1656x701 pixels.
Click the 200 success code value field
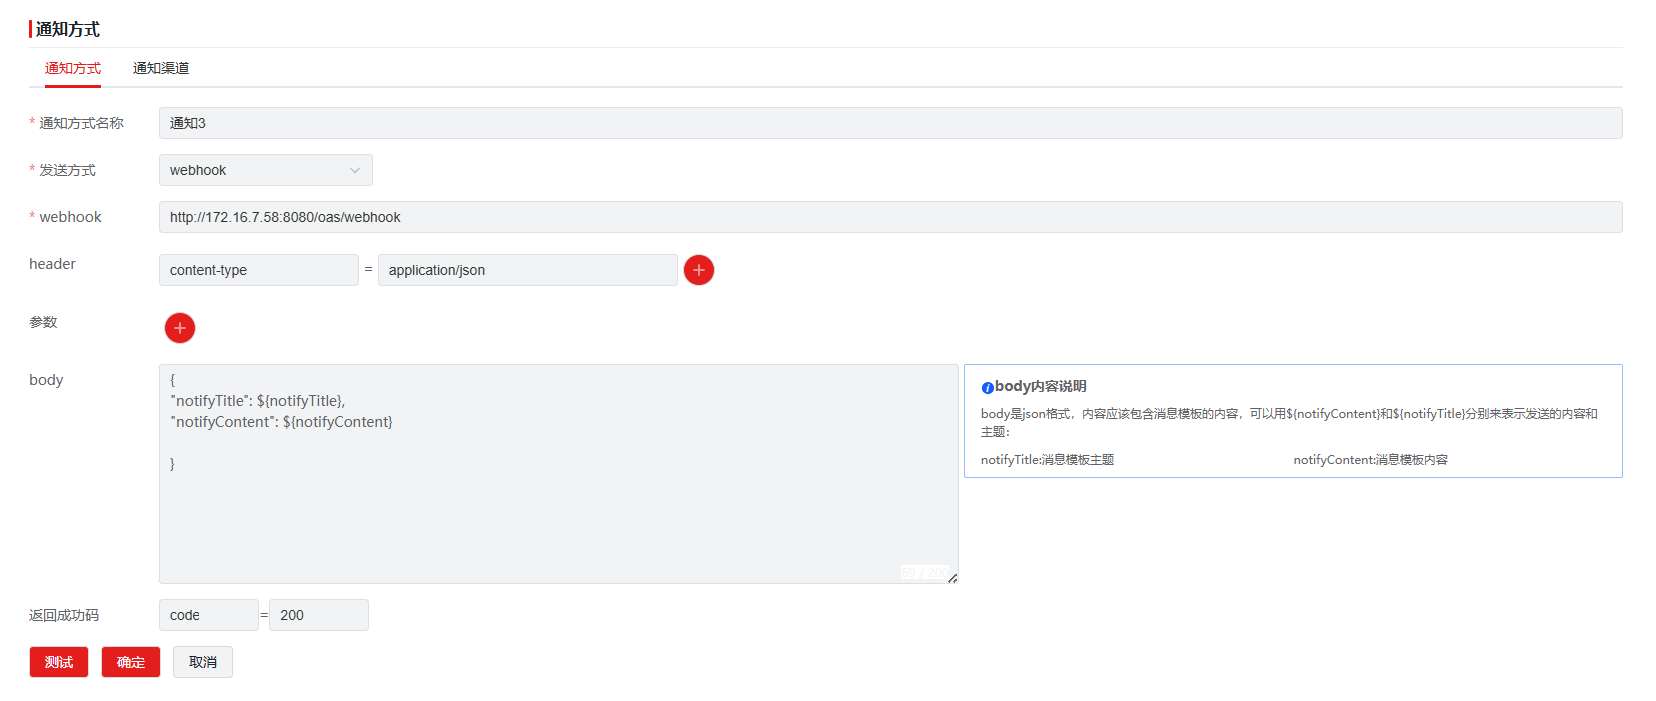(x=318, y=615)
